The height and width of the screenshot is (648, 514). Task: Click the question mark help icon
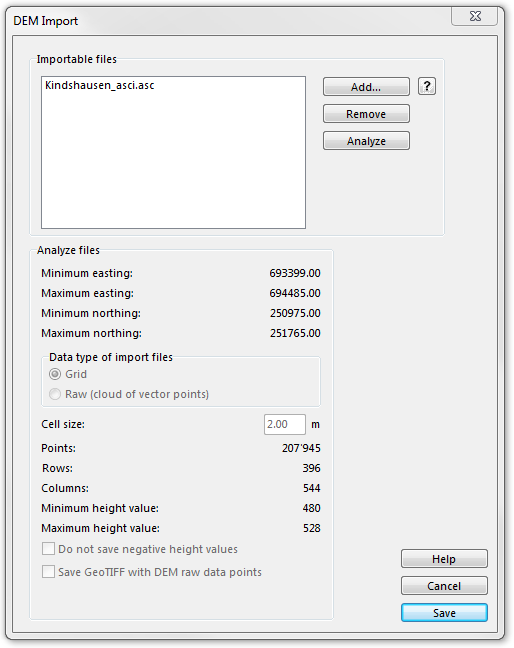[427, 86]
